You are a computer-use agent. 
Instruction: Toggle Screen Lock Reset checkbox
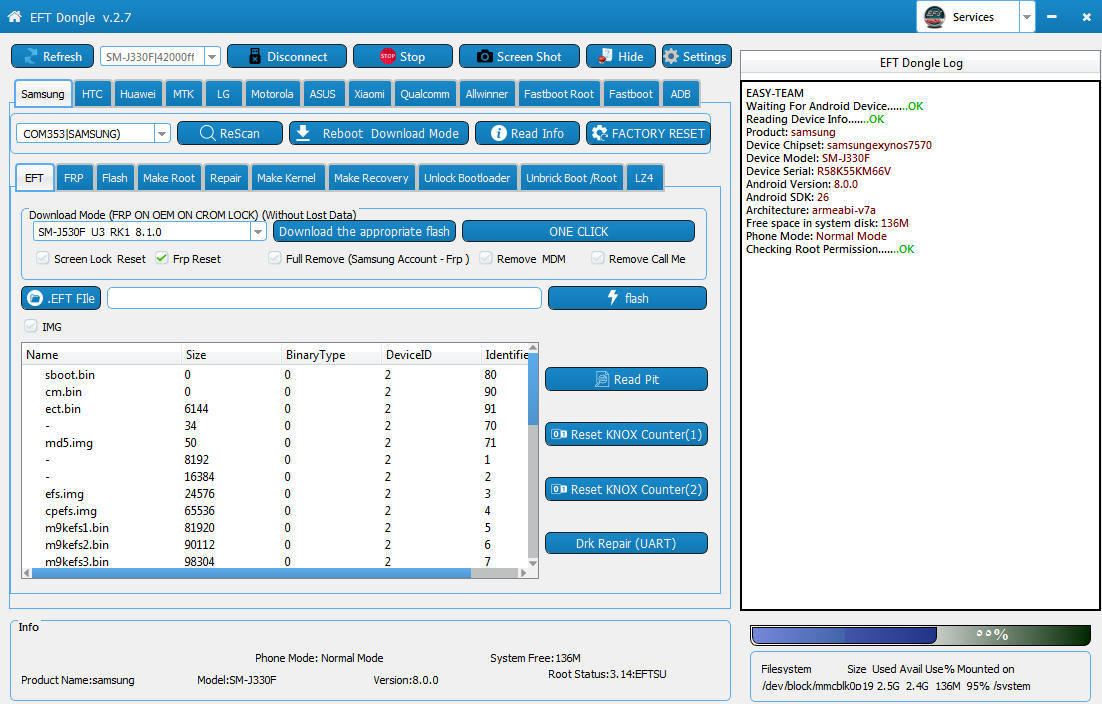pyautogui.click(x=43, y=258)
